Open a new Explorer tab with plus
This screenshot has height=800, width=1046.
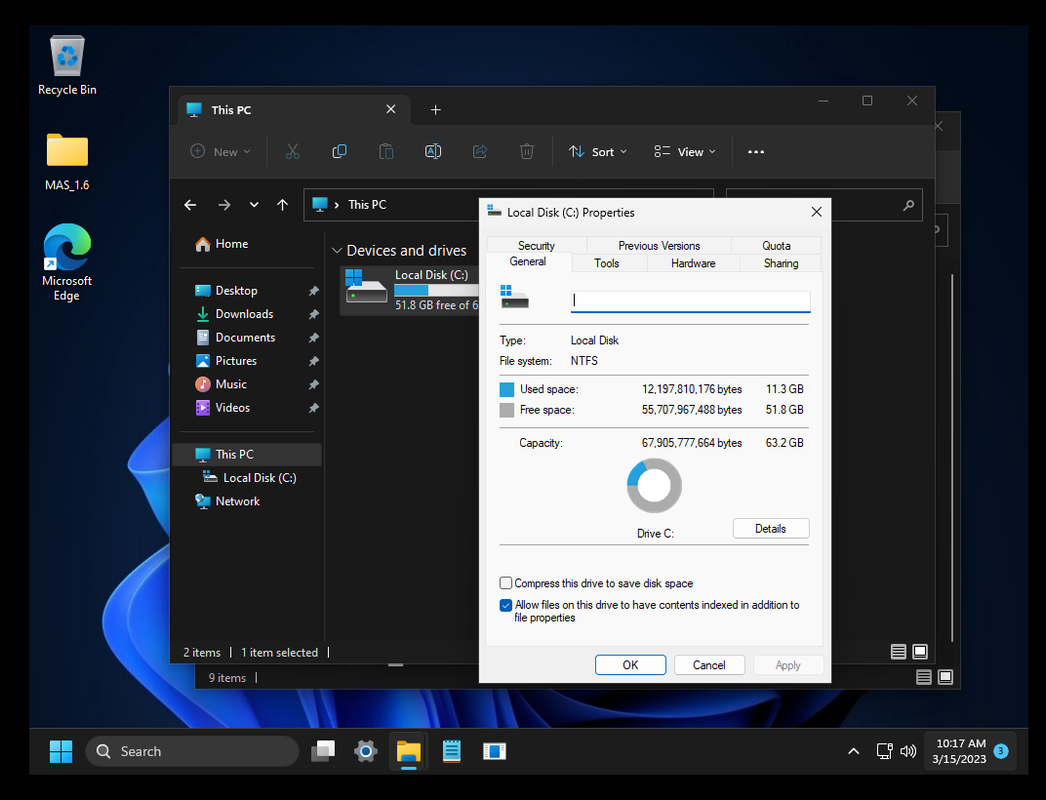coord(436,109)
